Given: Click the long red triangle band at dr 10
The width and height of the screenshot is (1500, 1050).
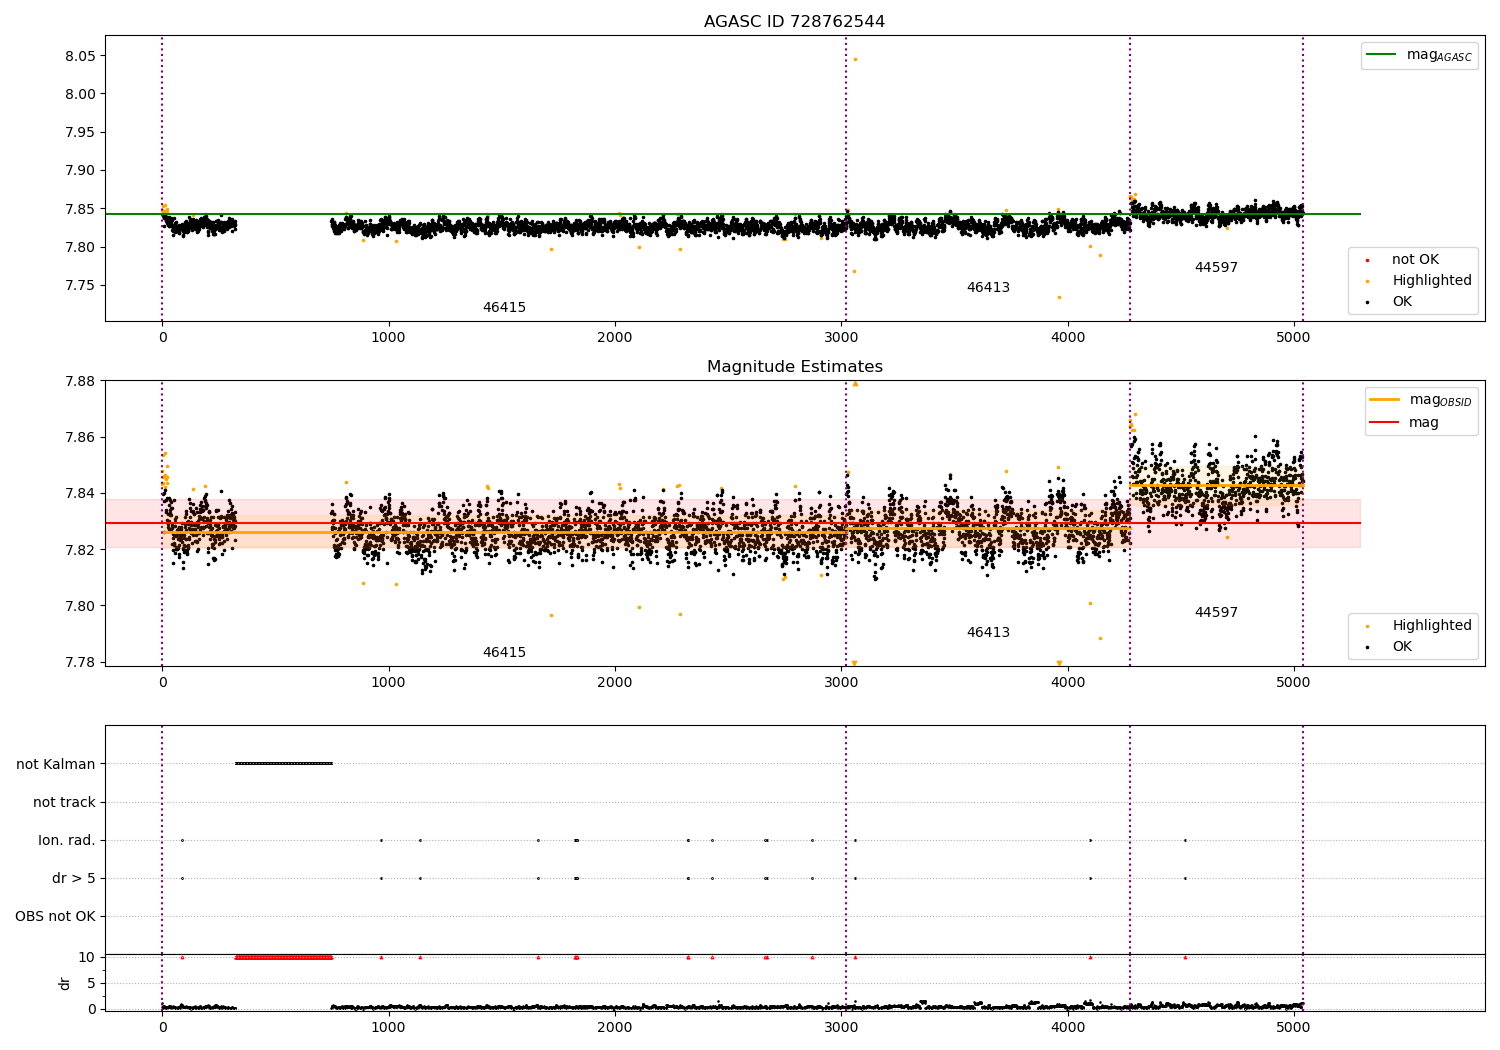Looking at the screenshot, I should tap(284, 957).
